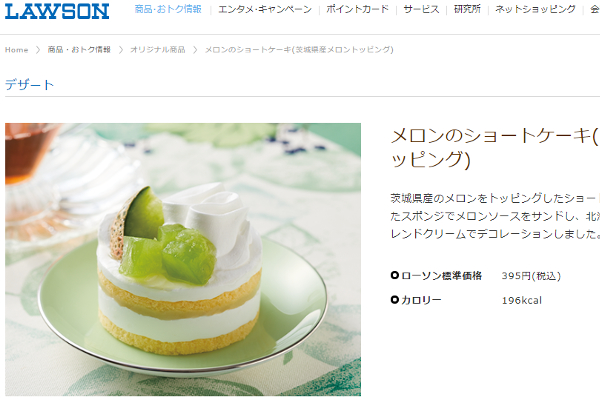Go to オリジナル商品 breadcrumb link
Image resolution: width=600 pixels, height=400 pixels.
coord(158,50)
